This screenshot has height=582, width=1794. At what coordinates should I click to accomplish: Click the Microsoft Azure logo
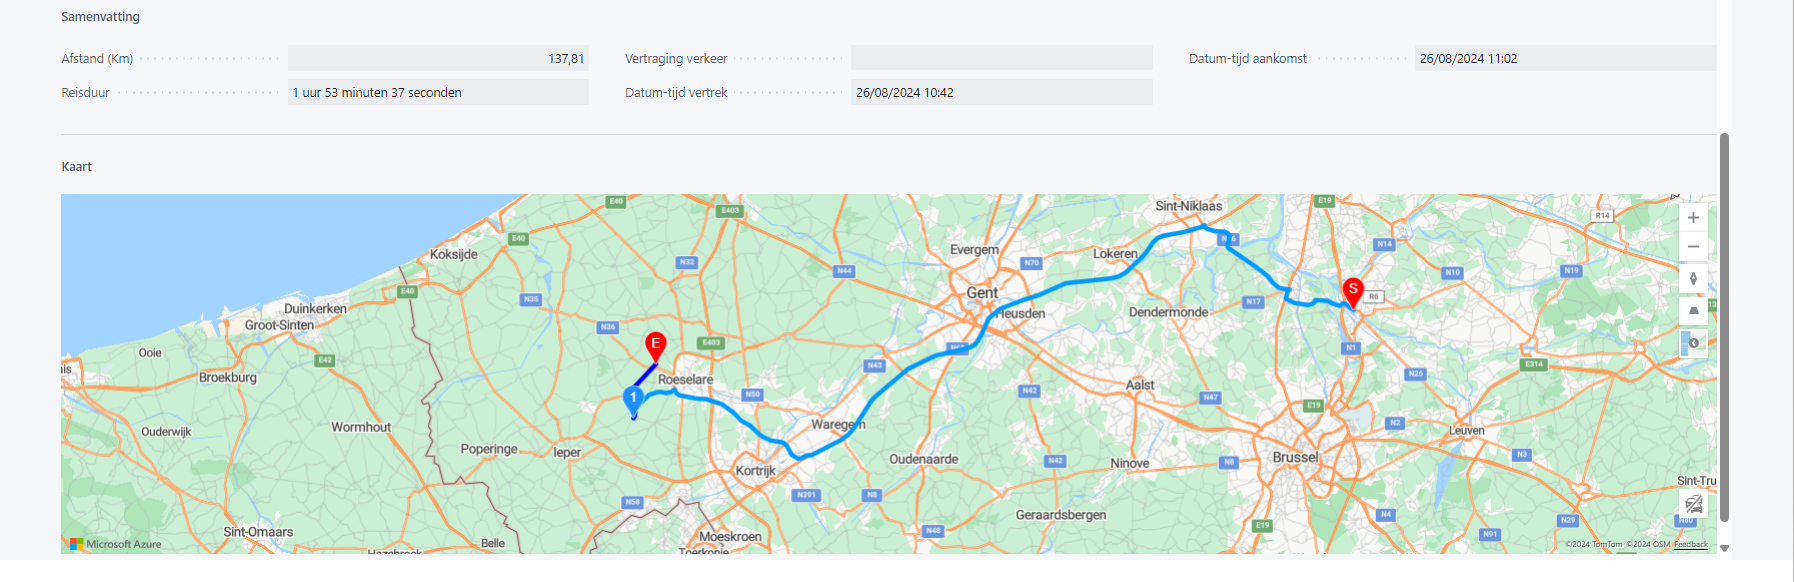pos(116,544)
